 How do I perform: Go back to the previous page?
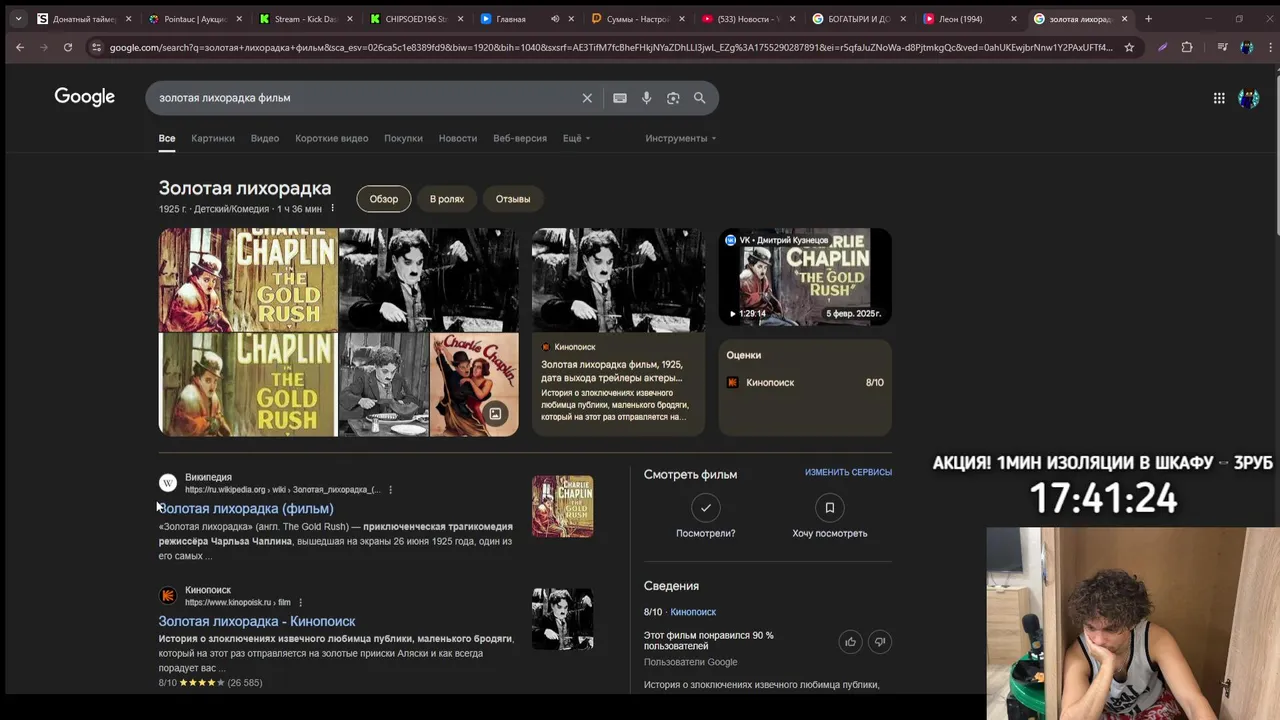[x=20, y=47]
